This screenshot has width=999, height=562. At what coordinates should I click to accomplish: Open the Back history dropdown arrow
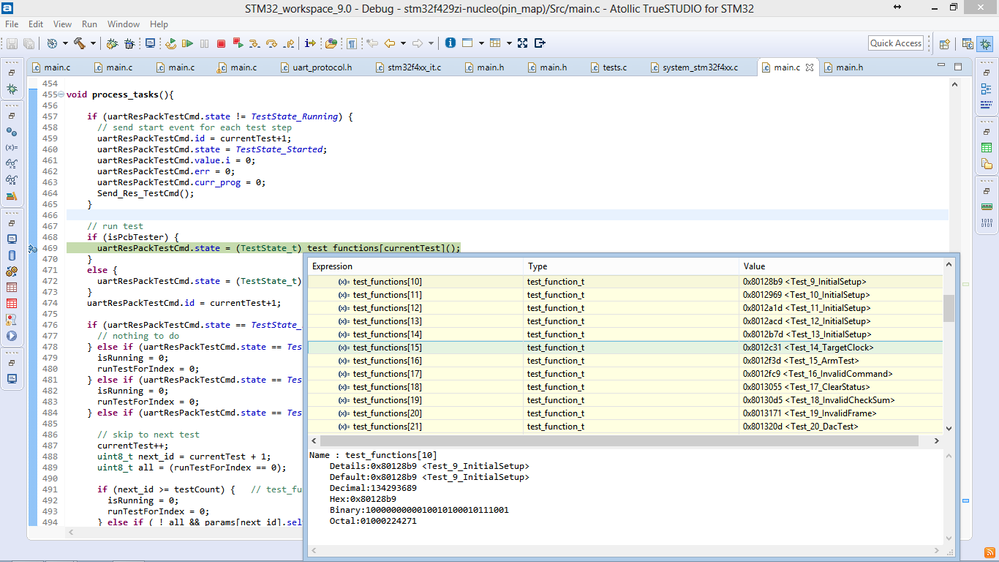(x=403, y=43)
